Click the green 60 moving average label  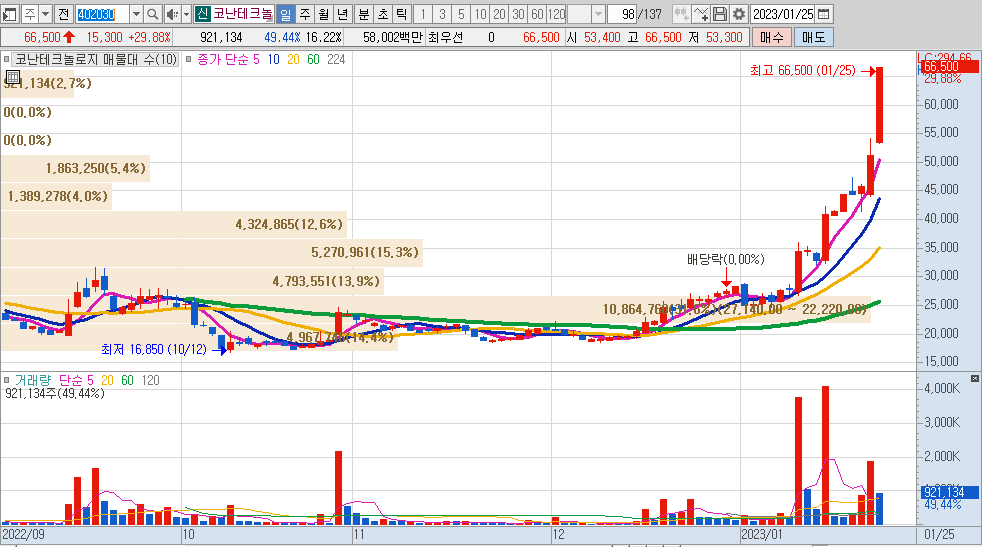(x=313, y=60)
